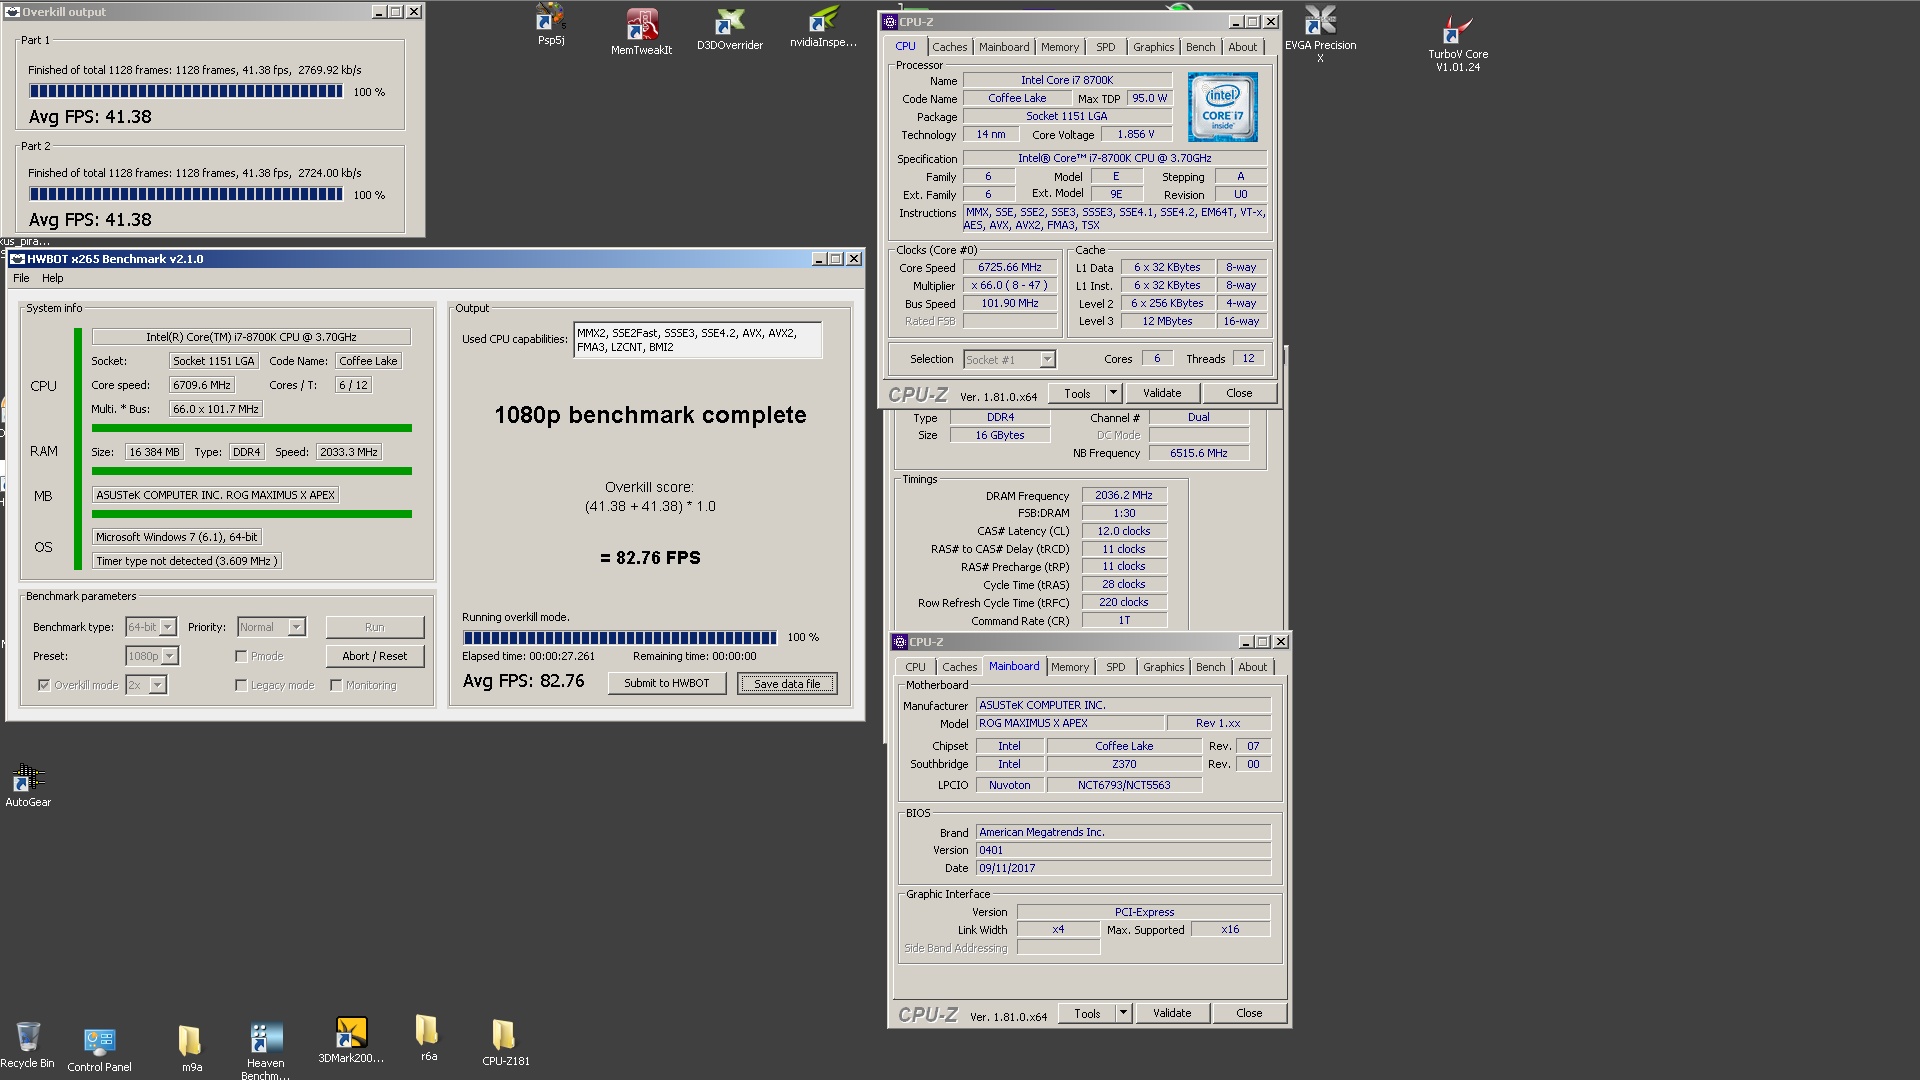The width and height of the screenshot is (1920, 1080).
Task: Click the Intel Core i7 logo in CPU-Z
Action: [x=1222, y=106]
